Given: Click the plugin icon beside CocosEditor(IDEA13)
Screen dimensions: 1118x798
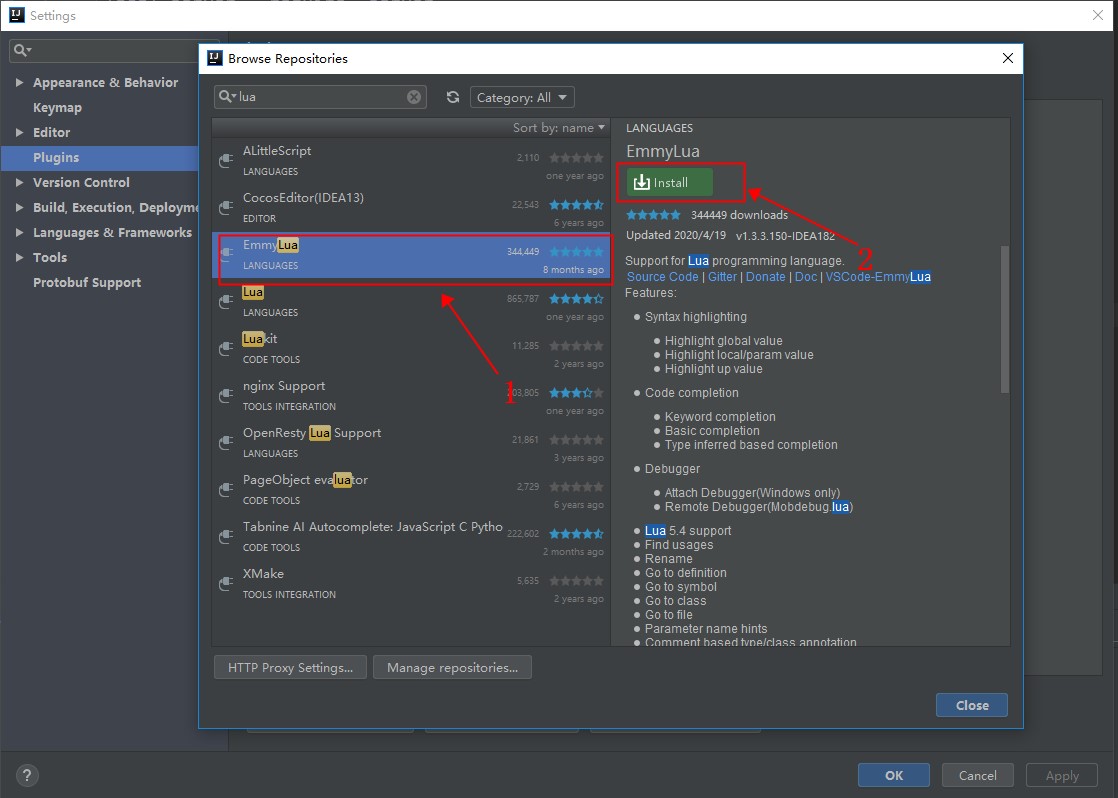Looking at the screenshot, I should click(226, 208).
